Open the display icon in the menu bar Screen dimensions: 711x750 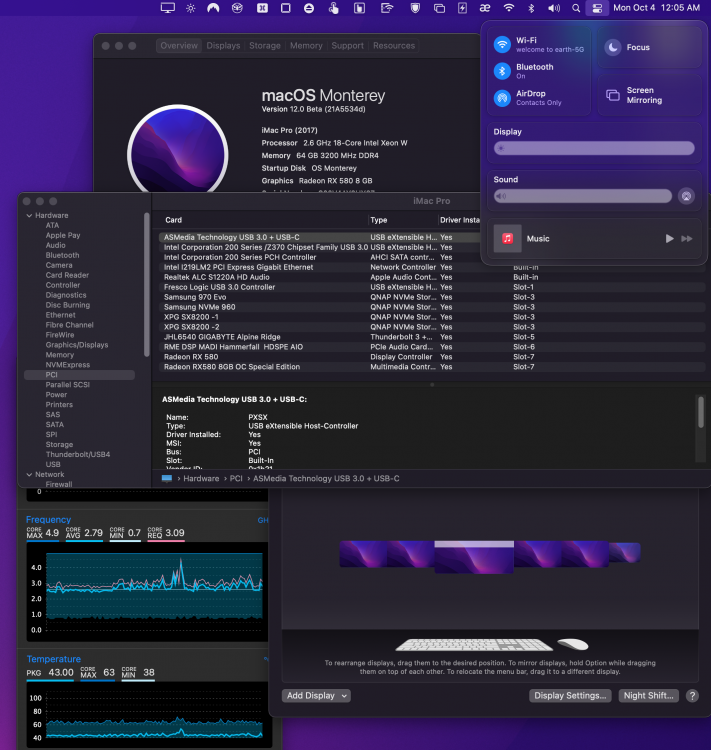click(x=167, y=8)
